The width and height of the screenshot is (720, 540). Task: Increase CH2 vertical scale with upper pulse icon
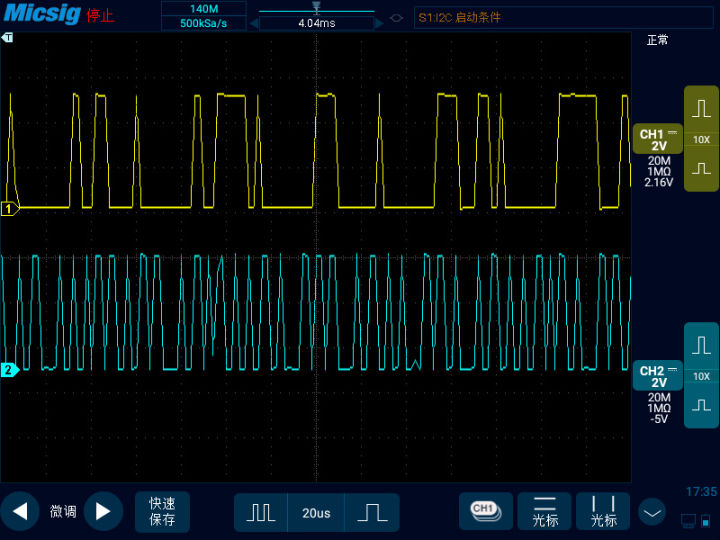click(x=701, y=345)
